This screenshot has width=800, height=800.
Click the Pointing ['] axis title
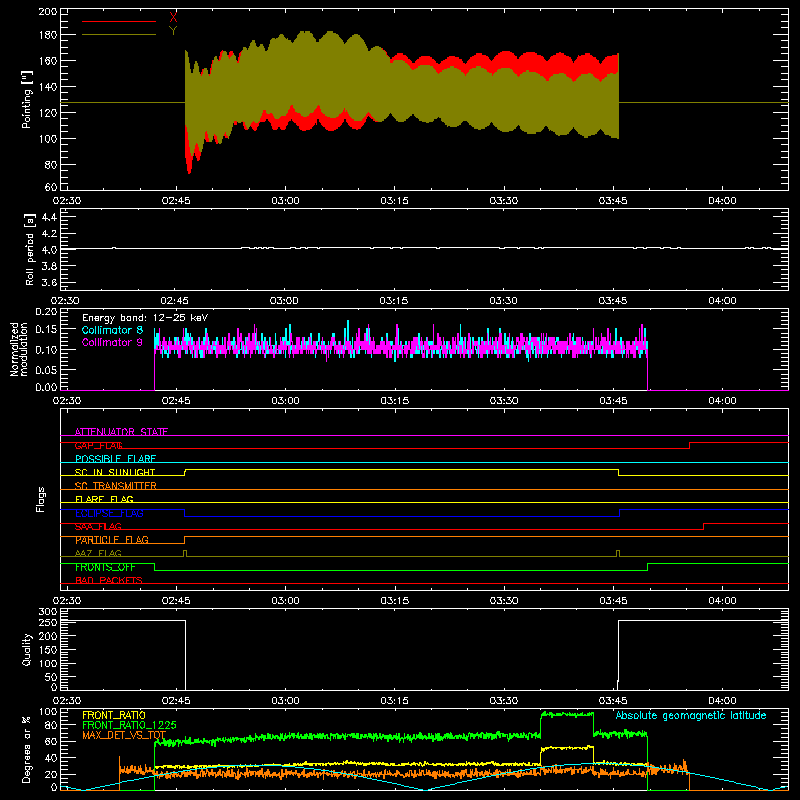click(27, 99)
